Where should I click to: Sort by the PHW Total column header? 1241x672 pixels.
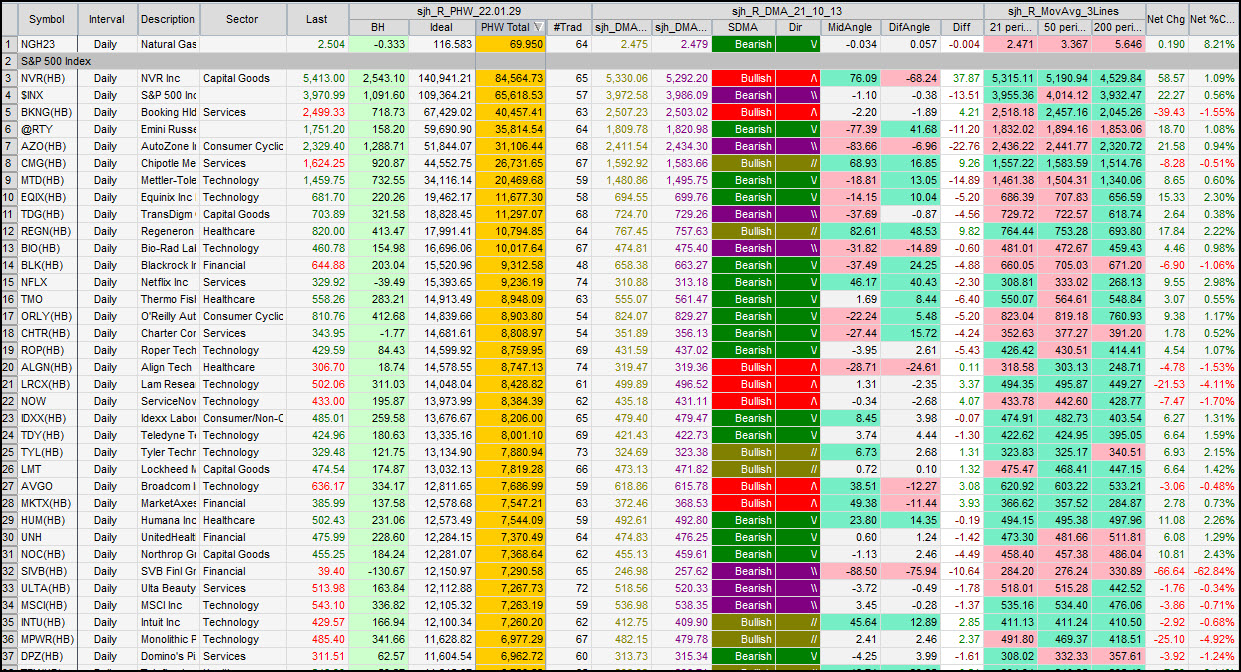tap(511, 27)
